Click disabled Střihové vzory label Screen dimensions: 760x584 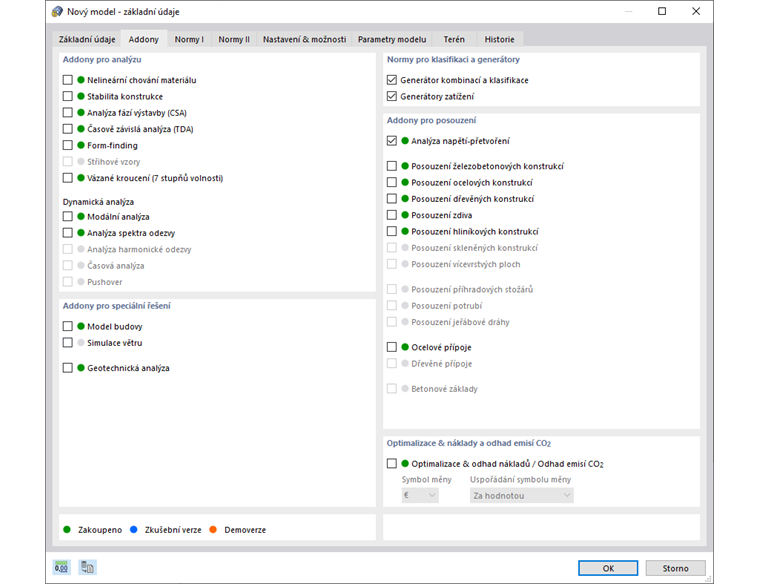pyautogui.click(x=113, y=161)
